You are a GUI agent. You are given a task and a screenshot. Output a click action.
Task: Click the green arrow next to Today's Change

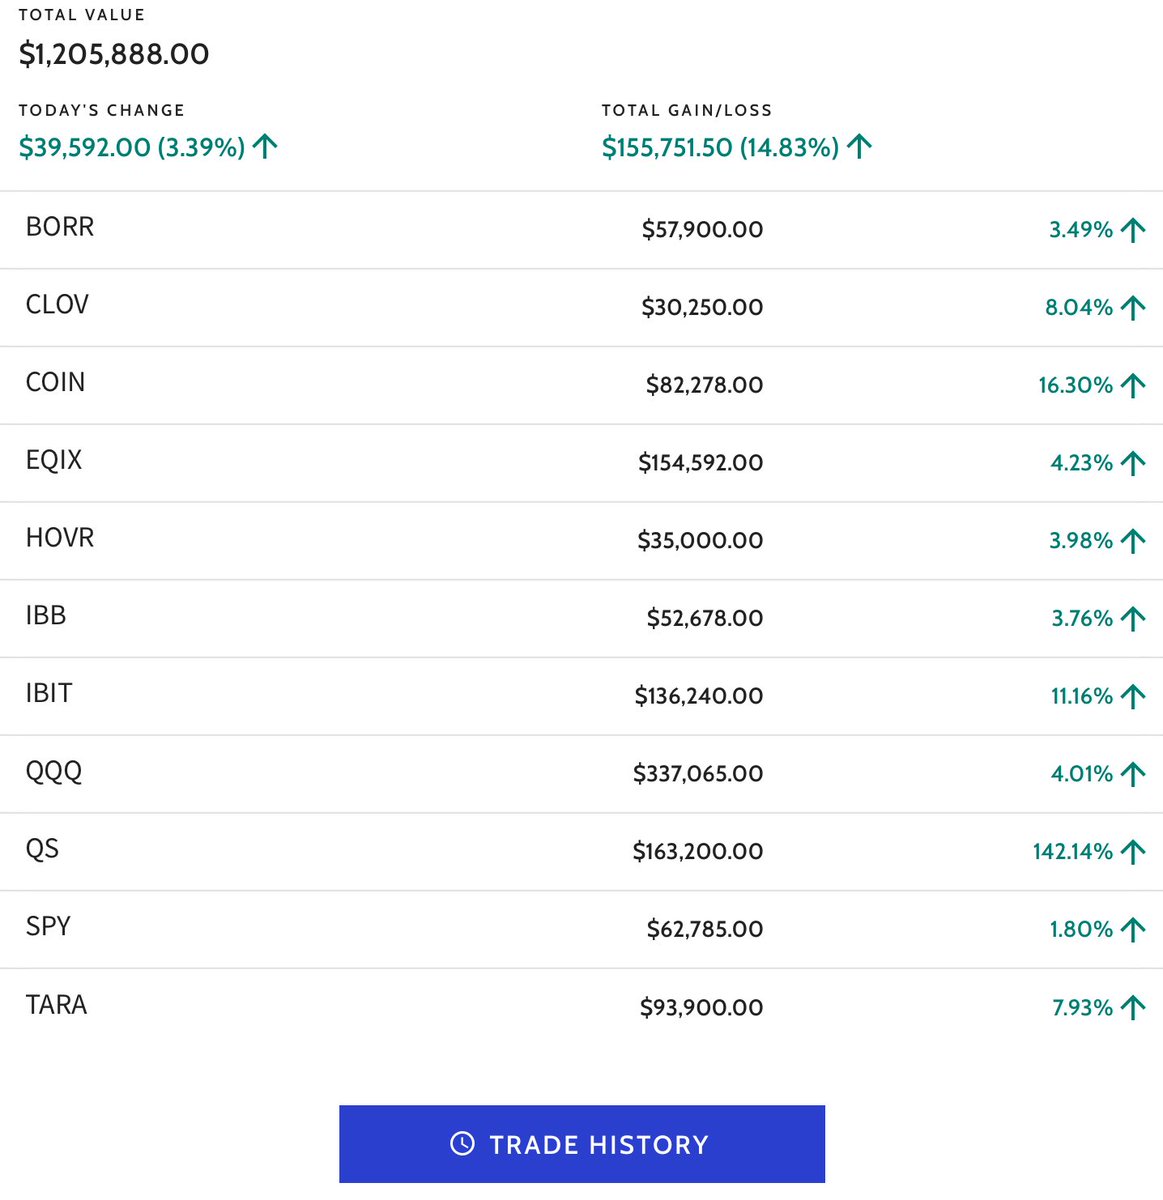[x=265, y=146]
